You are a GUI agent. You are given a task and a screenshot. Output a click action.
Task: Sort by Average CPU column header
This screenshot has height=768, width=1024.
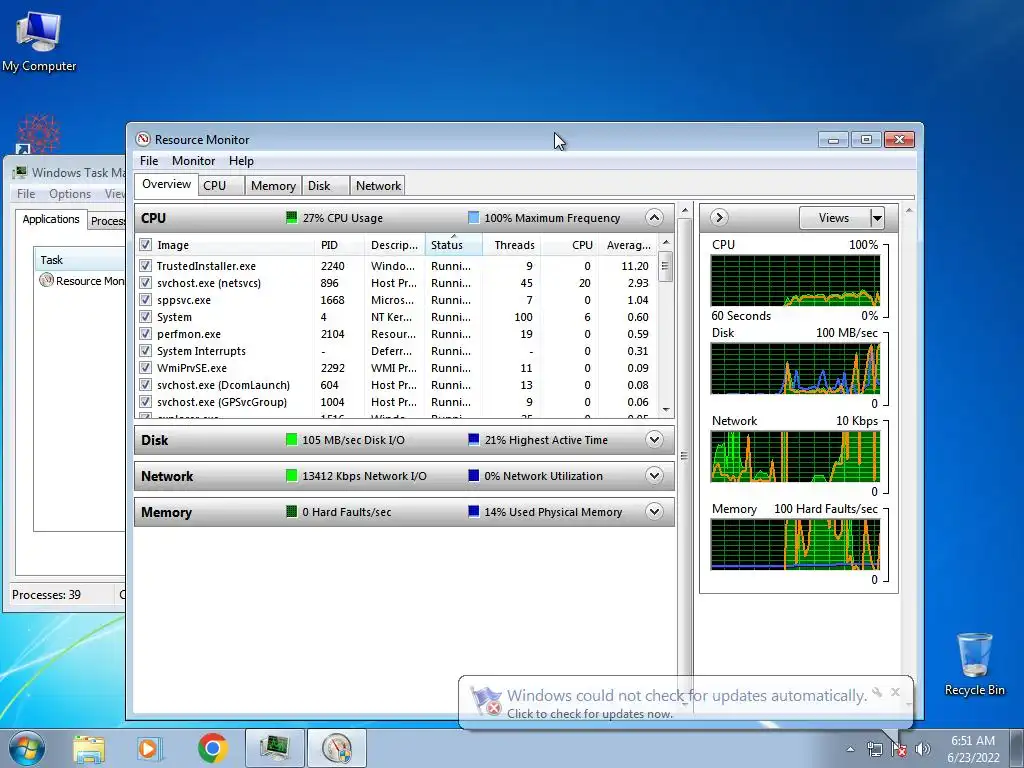click(628, 245)
